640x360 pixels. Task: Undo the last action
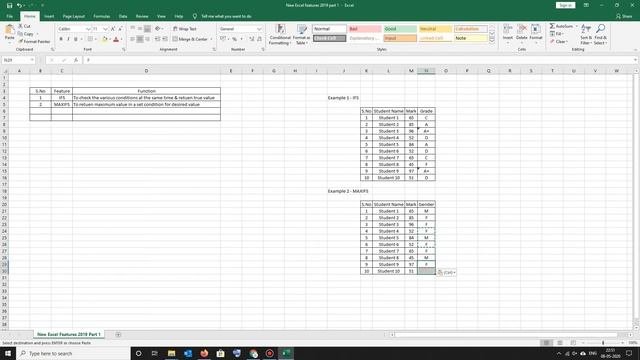click(x=19, y=5)
